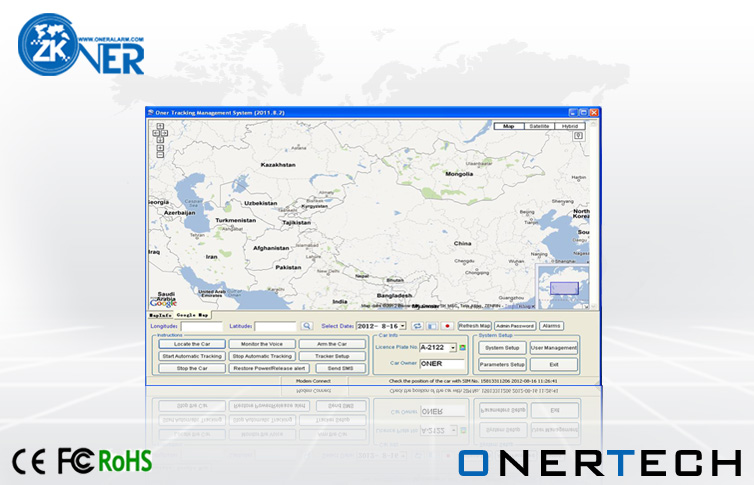754x485 pixels.
Task: Pan the map right with arrow button
Action: 164,133
